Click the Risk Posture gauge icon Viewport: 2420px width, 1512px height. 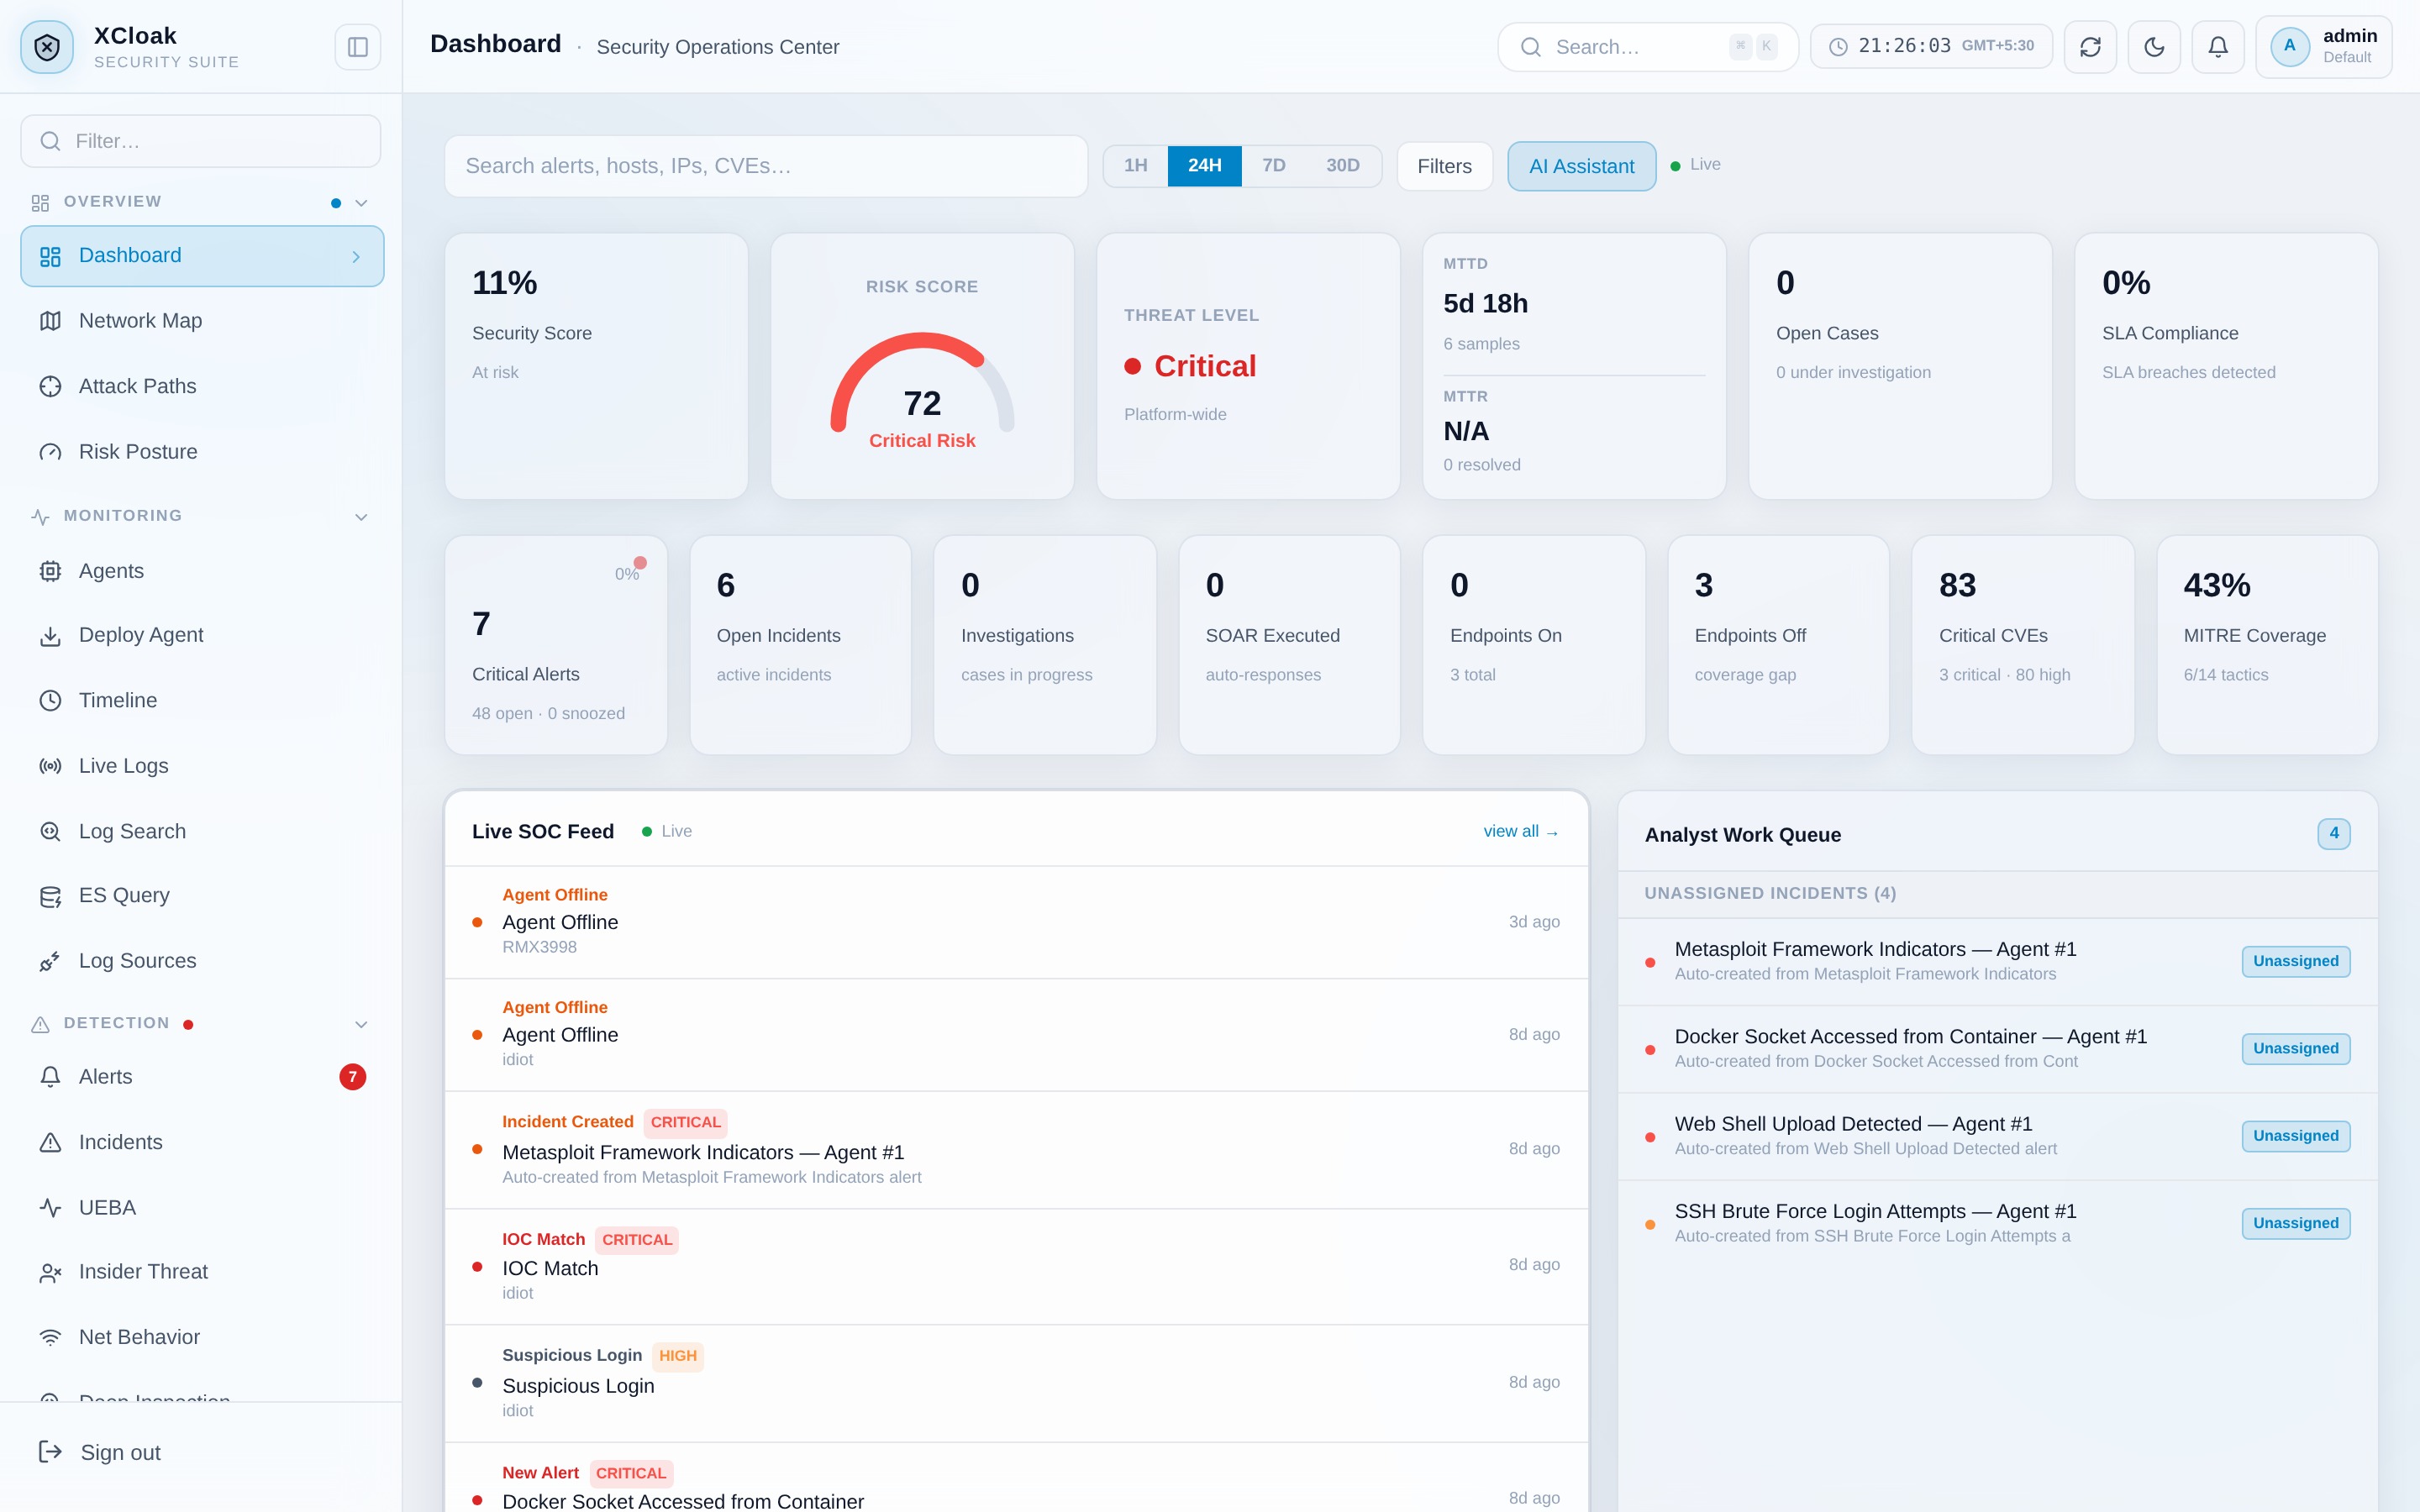click(50, 452)
